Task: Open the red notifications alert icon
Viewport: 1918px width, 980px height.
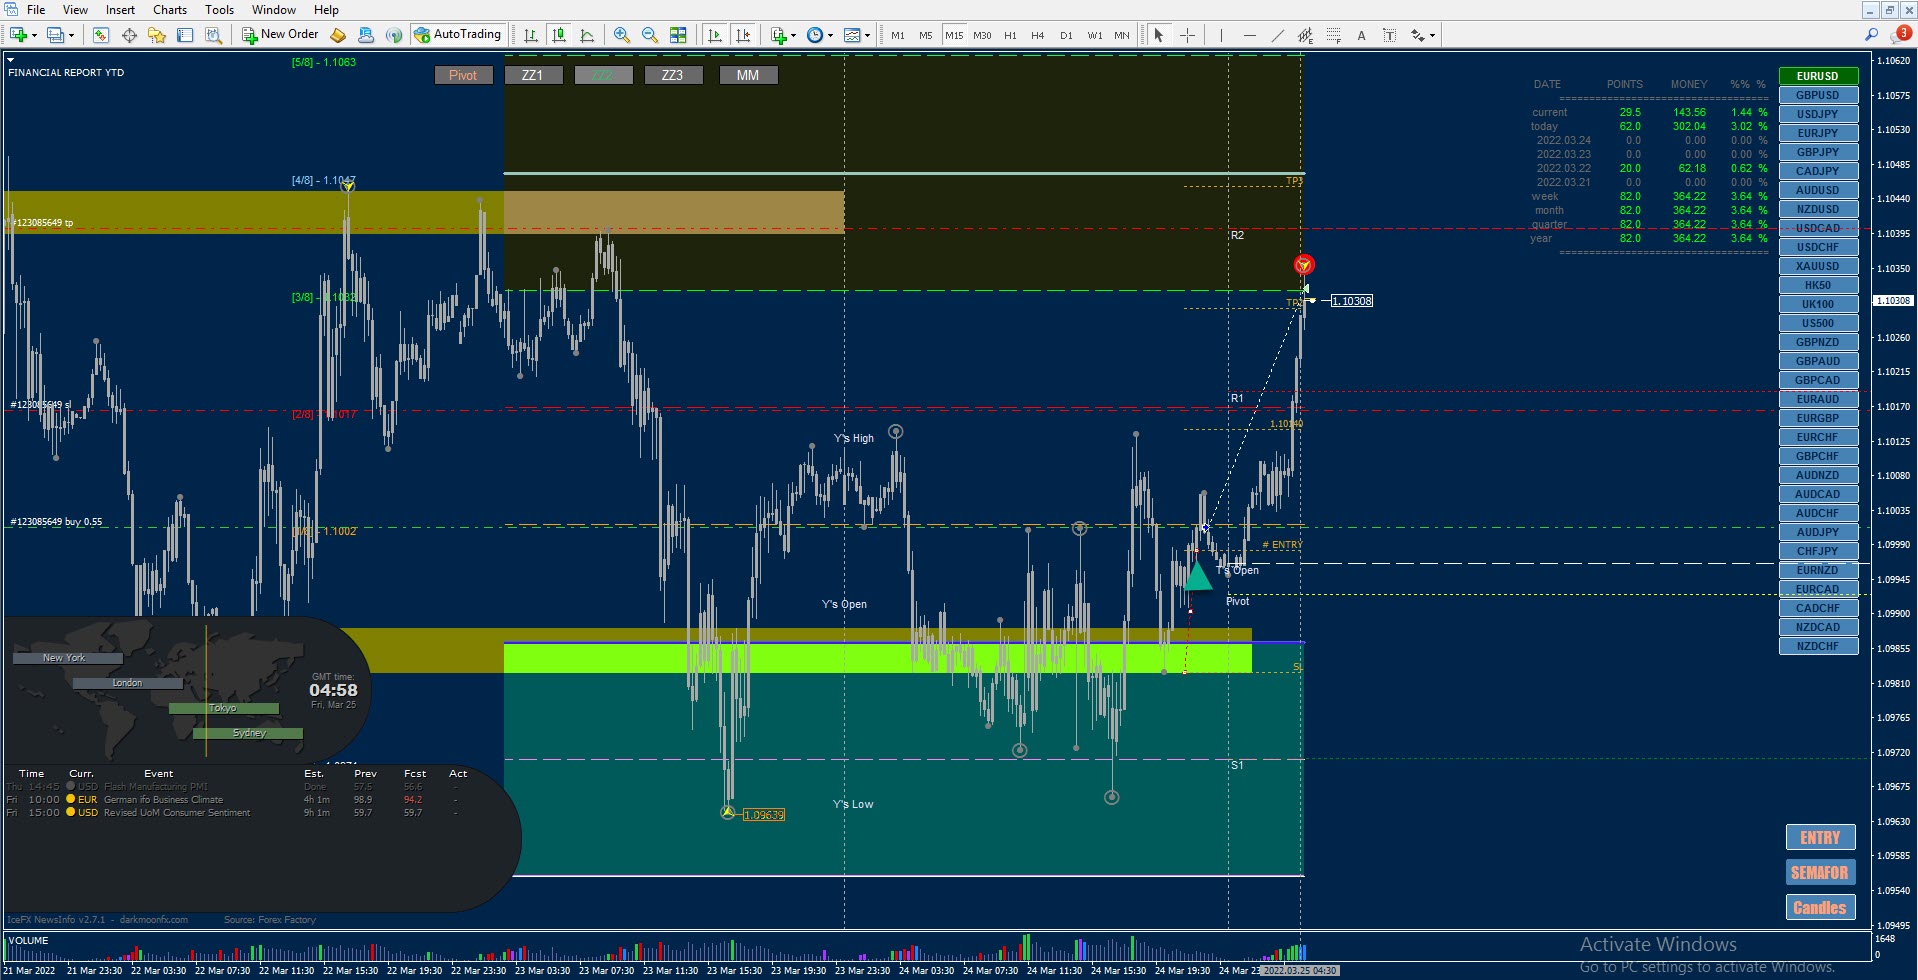Action: (1902, 35)
